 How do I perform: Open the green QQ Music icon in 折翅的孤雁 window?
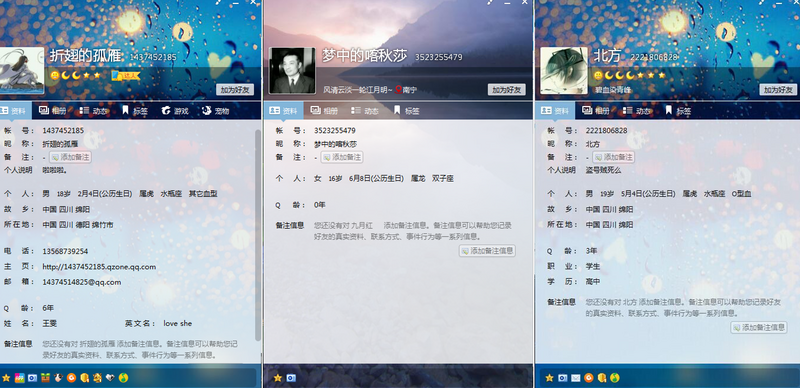coord(123,378)
